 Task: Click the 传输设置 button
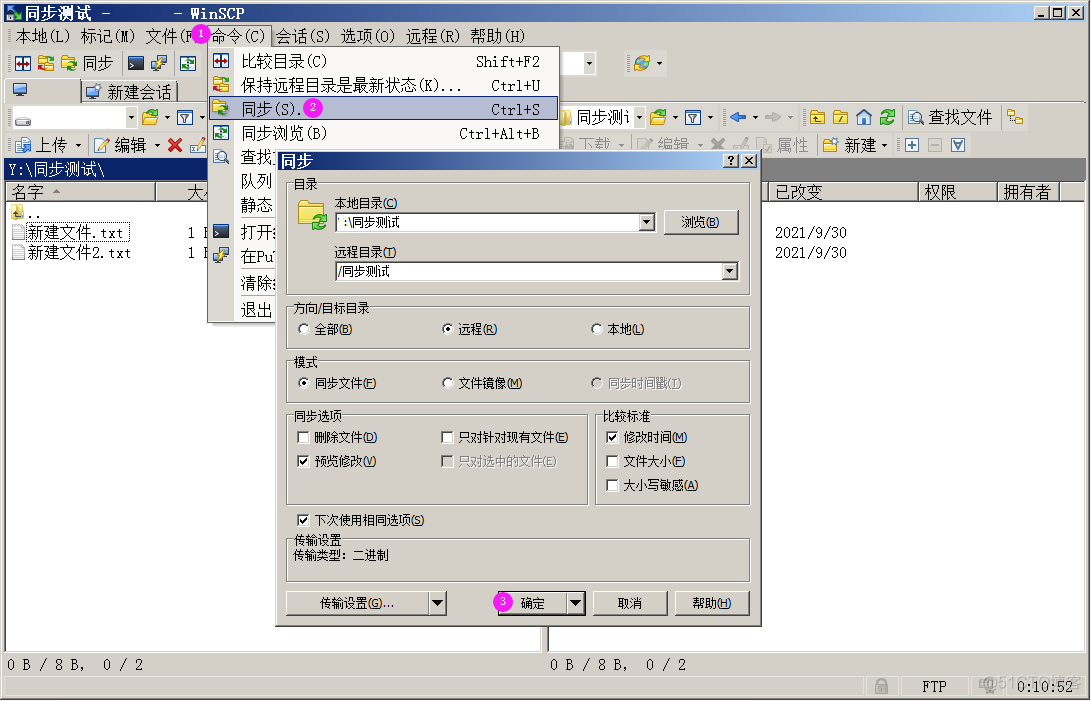(357, 603)
